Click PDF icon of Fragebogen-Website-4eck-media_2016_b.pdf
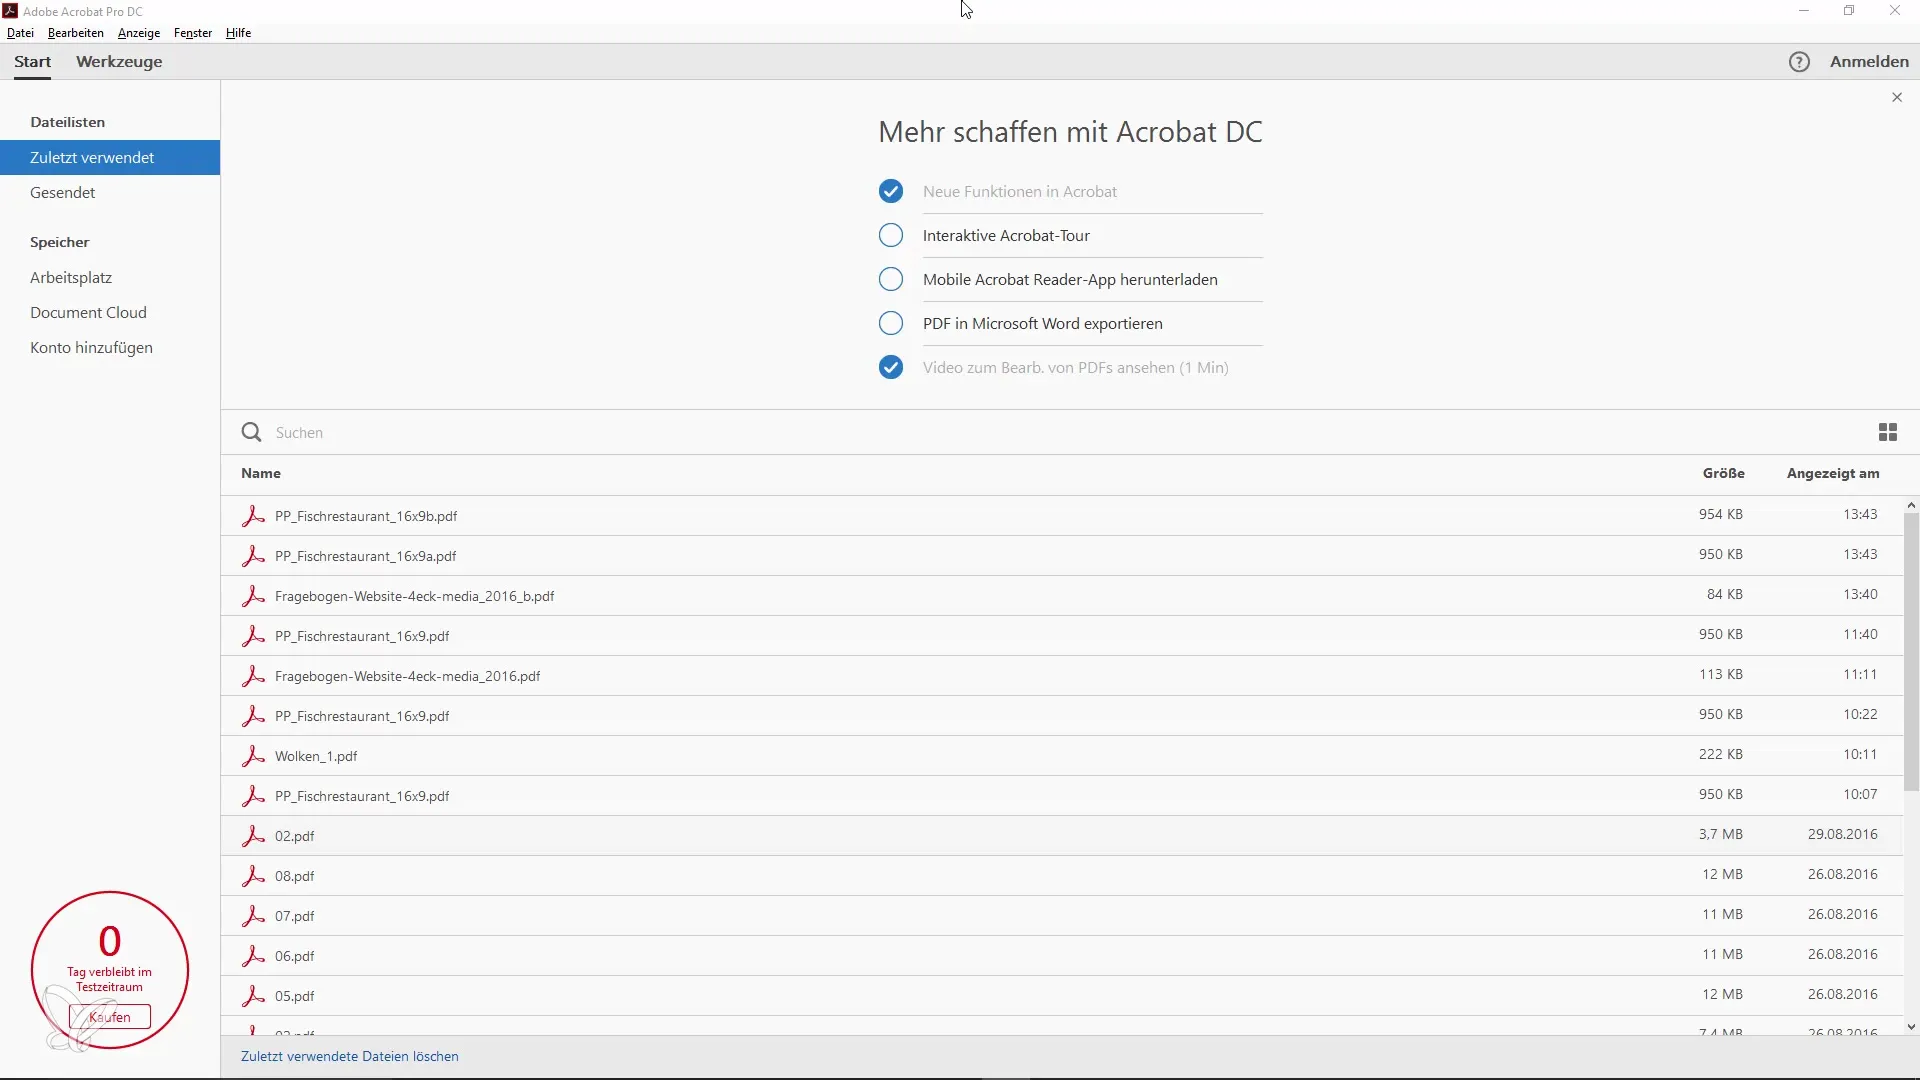1920x1080 pixels. click(253, 596)
